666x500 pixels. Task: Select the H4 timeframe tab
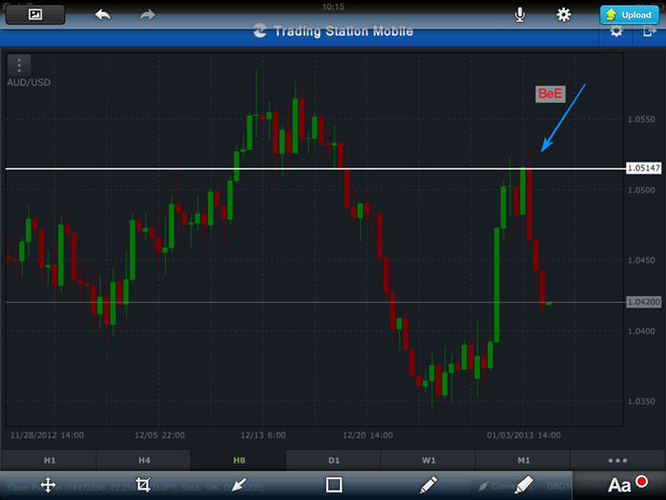click(x=144, y=460)
